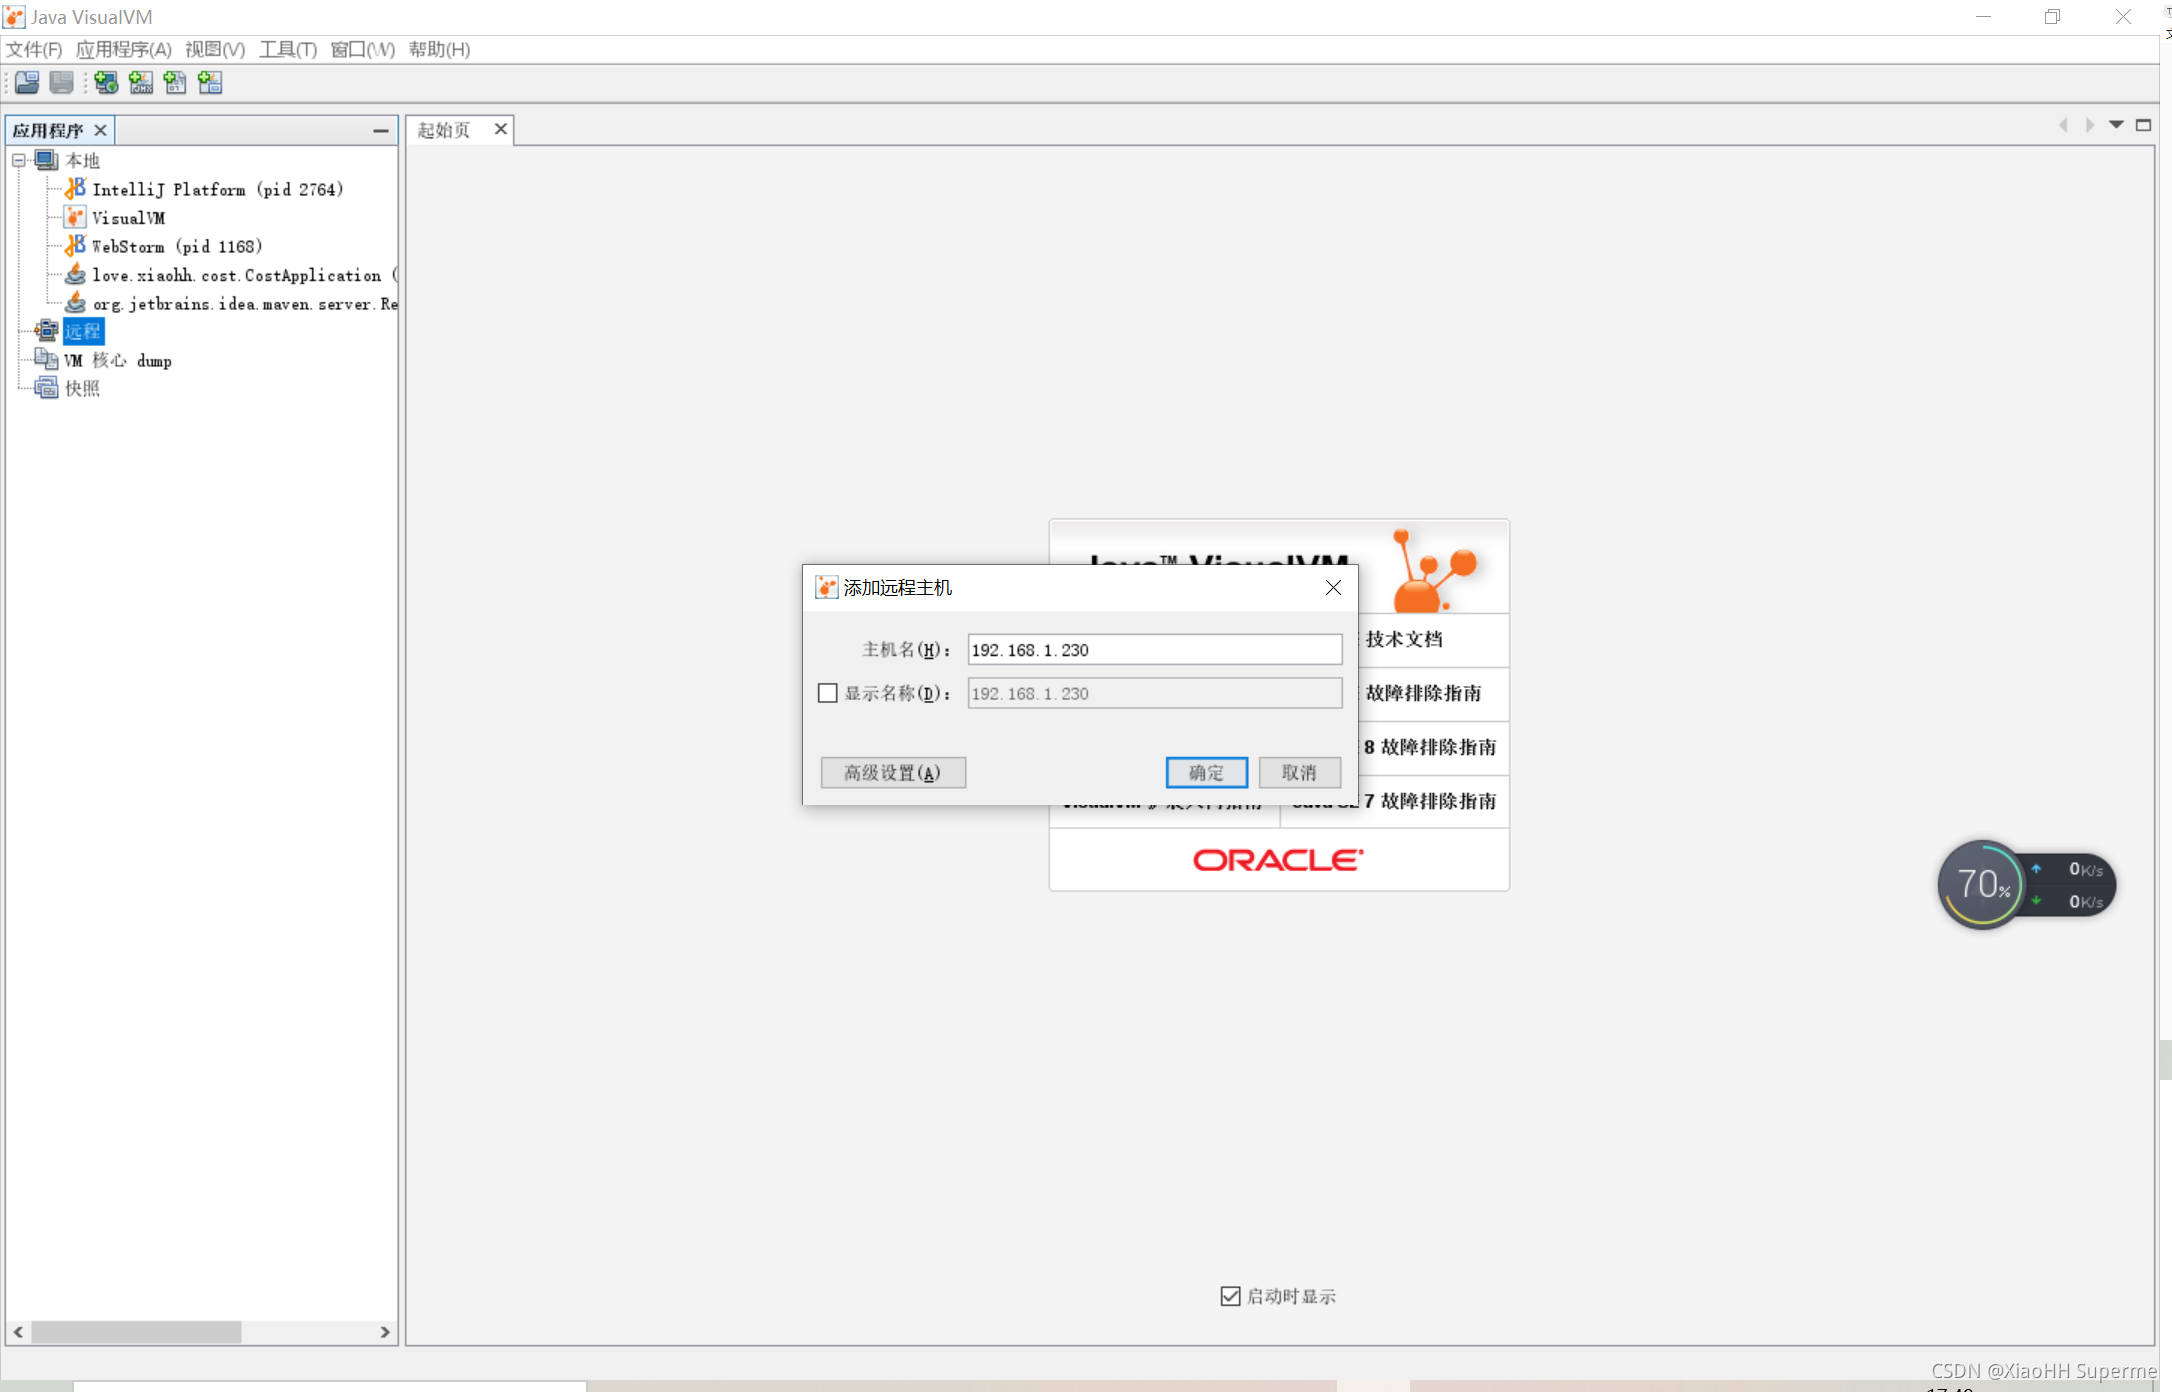The image size is (2172, 1392).
Task: Toggle selection of the 远程 tree node
Action: pos(83,331)
